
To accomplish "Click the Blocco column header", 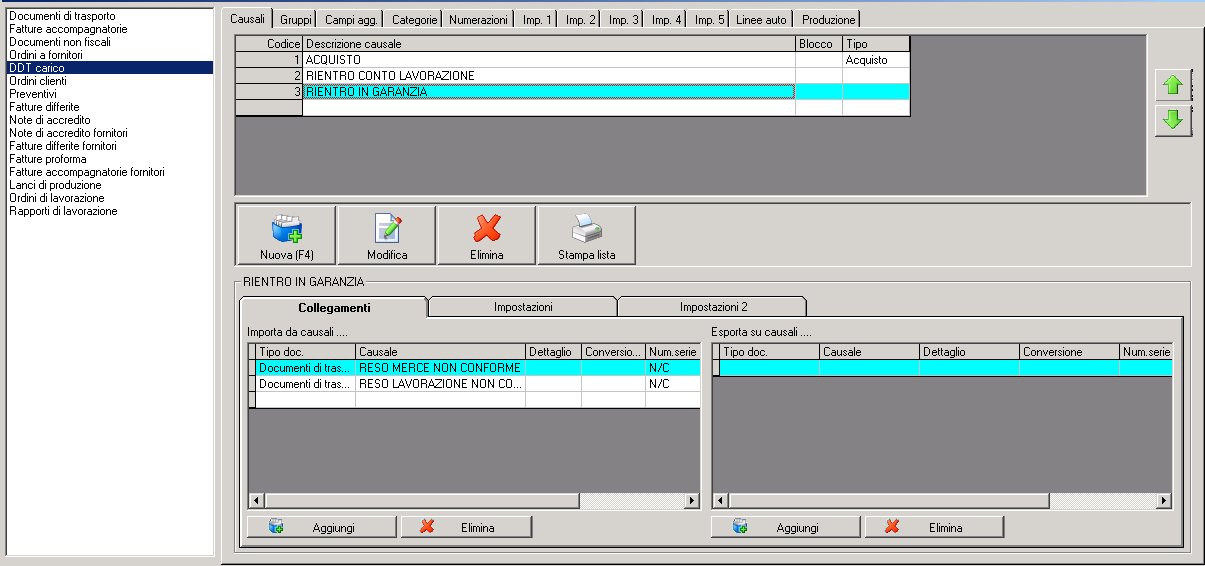I will pyautogui.click(x=819, y=44).
